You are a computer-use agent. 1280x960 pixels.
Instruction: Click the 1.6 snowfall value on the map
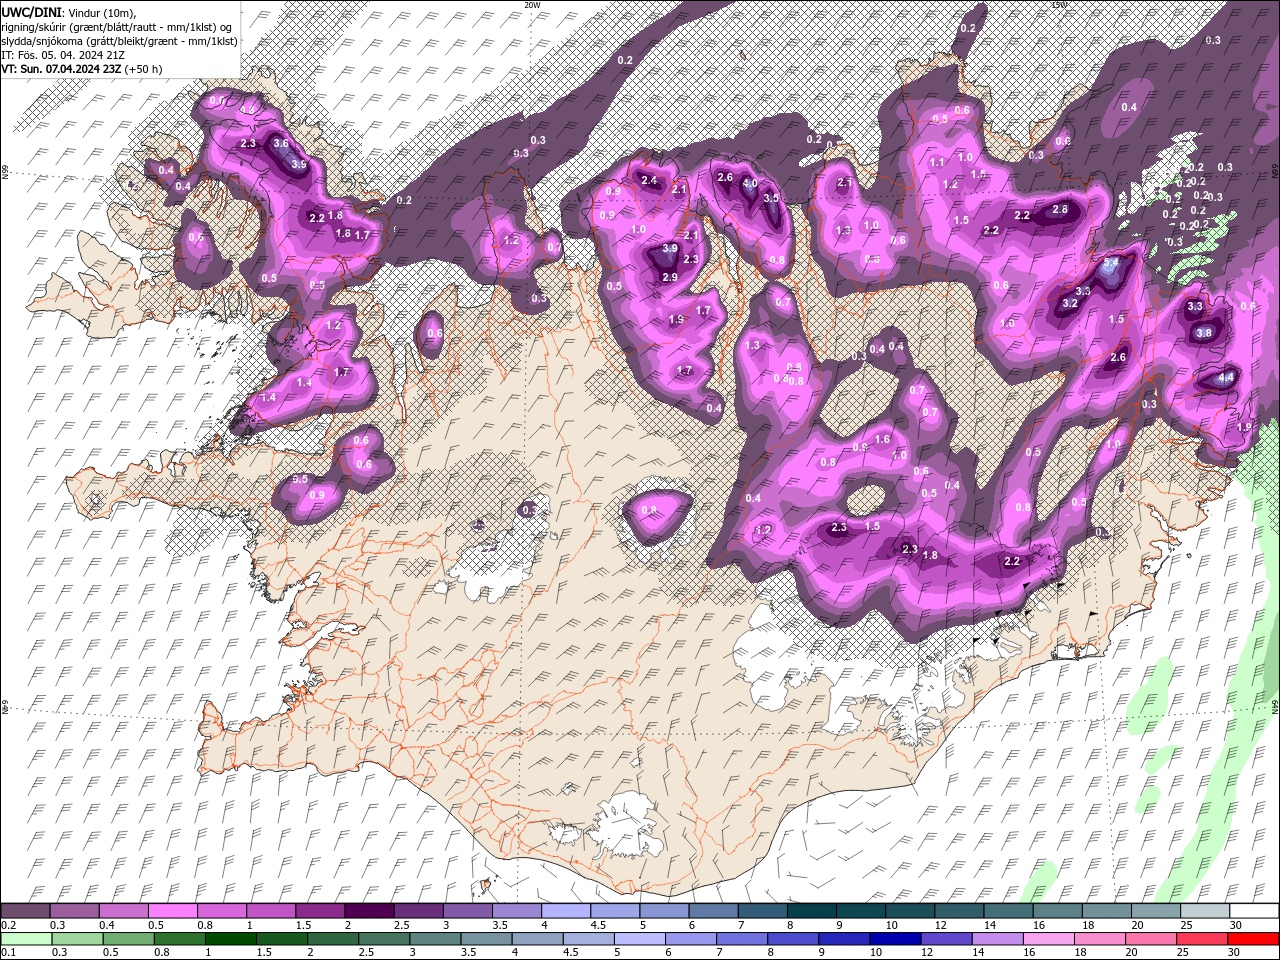click(882, 439)
